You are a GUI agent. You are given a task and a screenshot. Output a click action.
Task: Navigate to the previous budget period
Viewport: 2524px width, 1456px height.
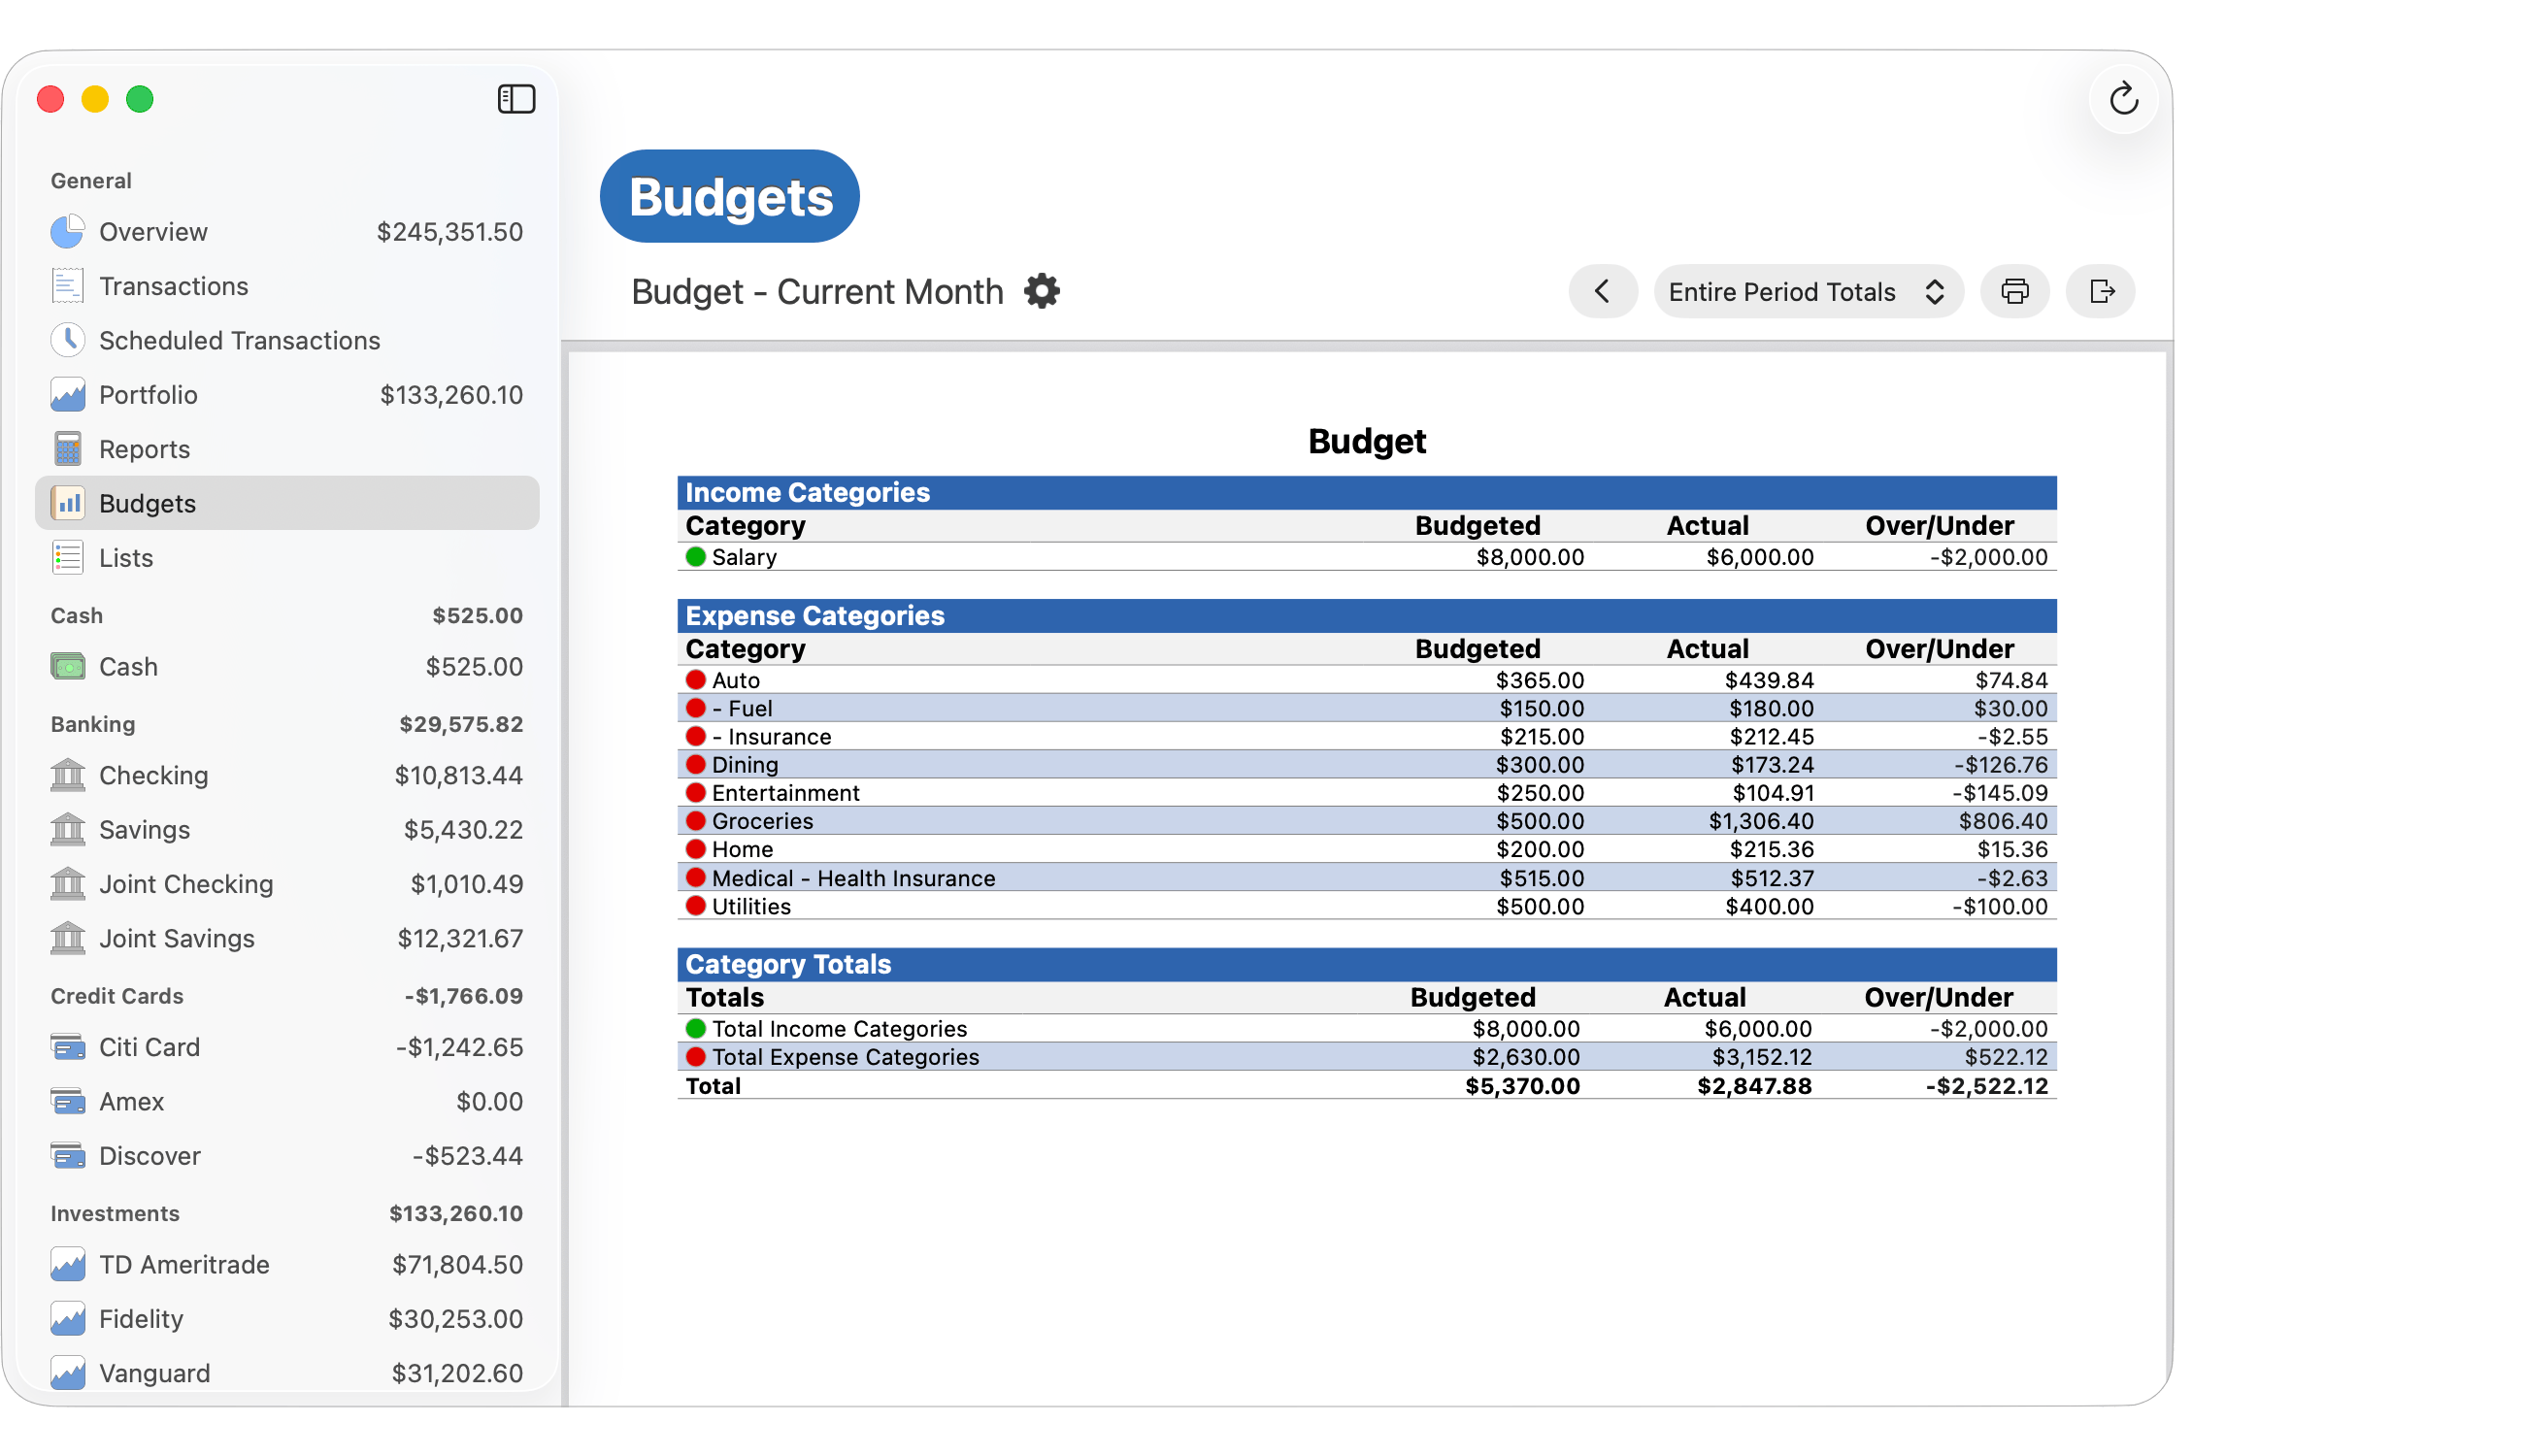[1602, 291]
